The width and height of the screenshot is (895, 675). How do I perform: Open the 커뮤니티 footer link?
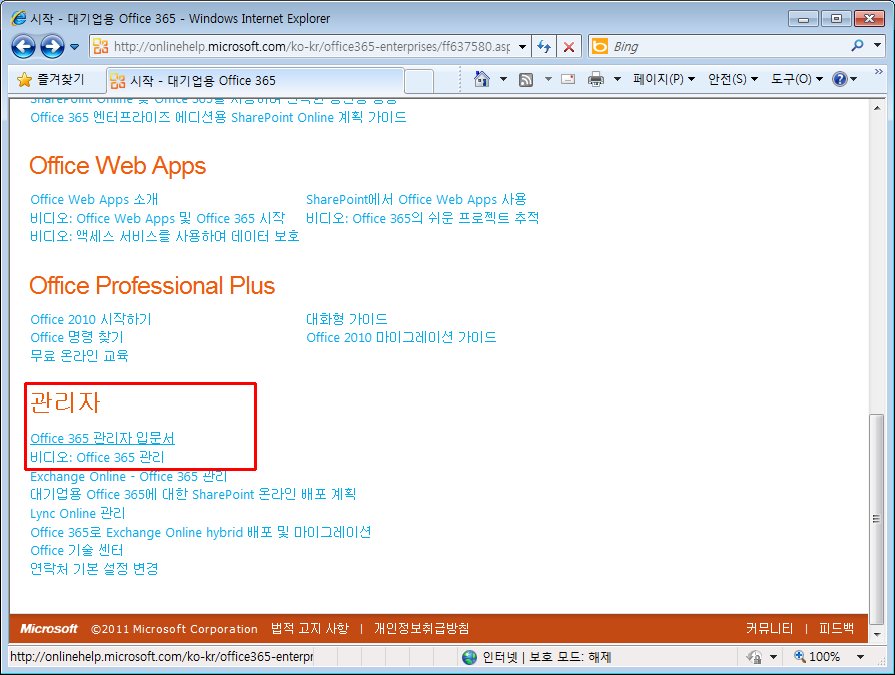pos(769,629)
